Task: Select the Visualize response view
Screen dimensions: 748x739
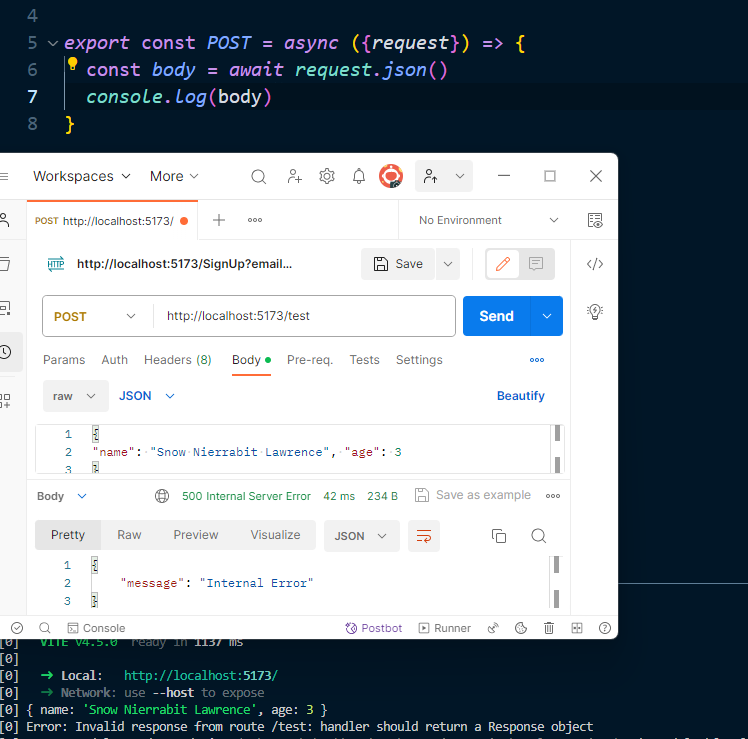Action: 275,535
